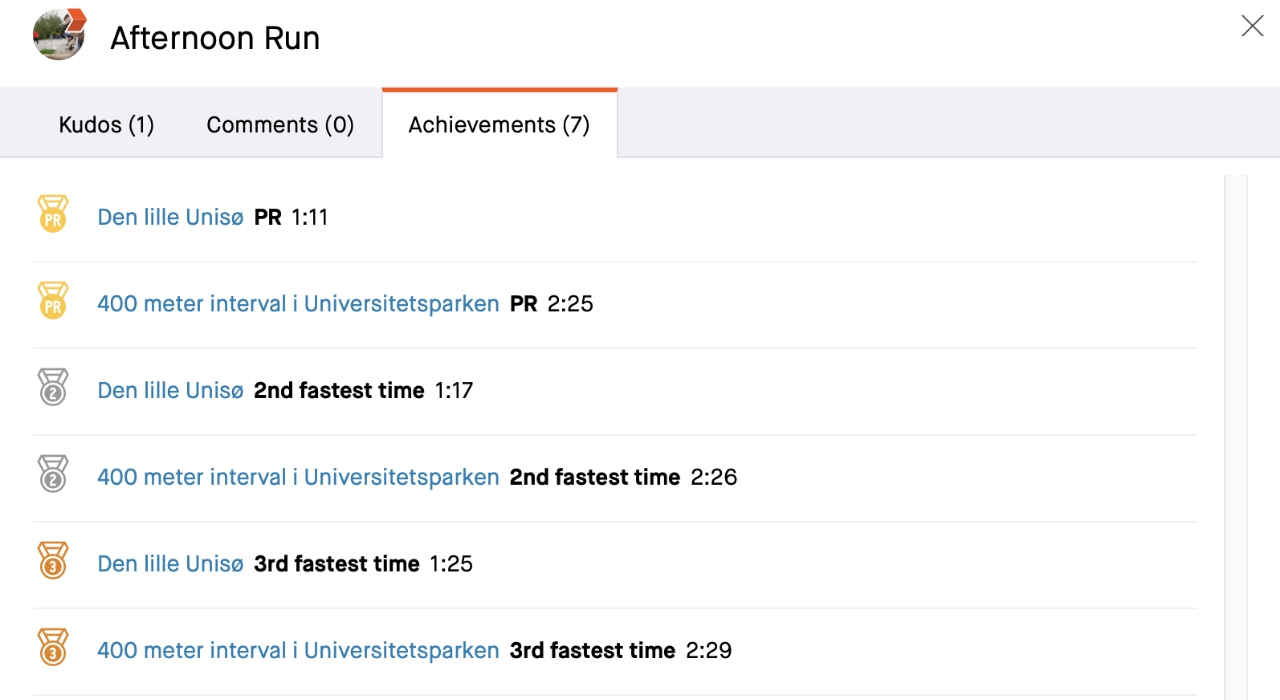1280x700 pixels.
Task: Click the athlete avatar next to Afternoon Run
Action: tap(59, 35)
